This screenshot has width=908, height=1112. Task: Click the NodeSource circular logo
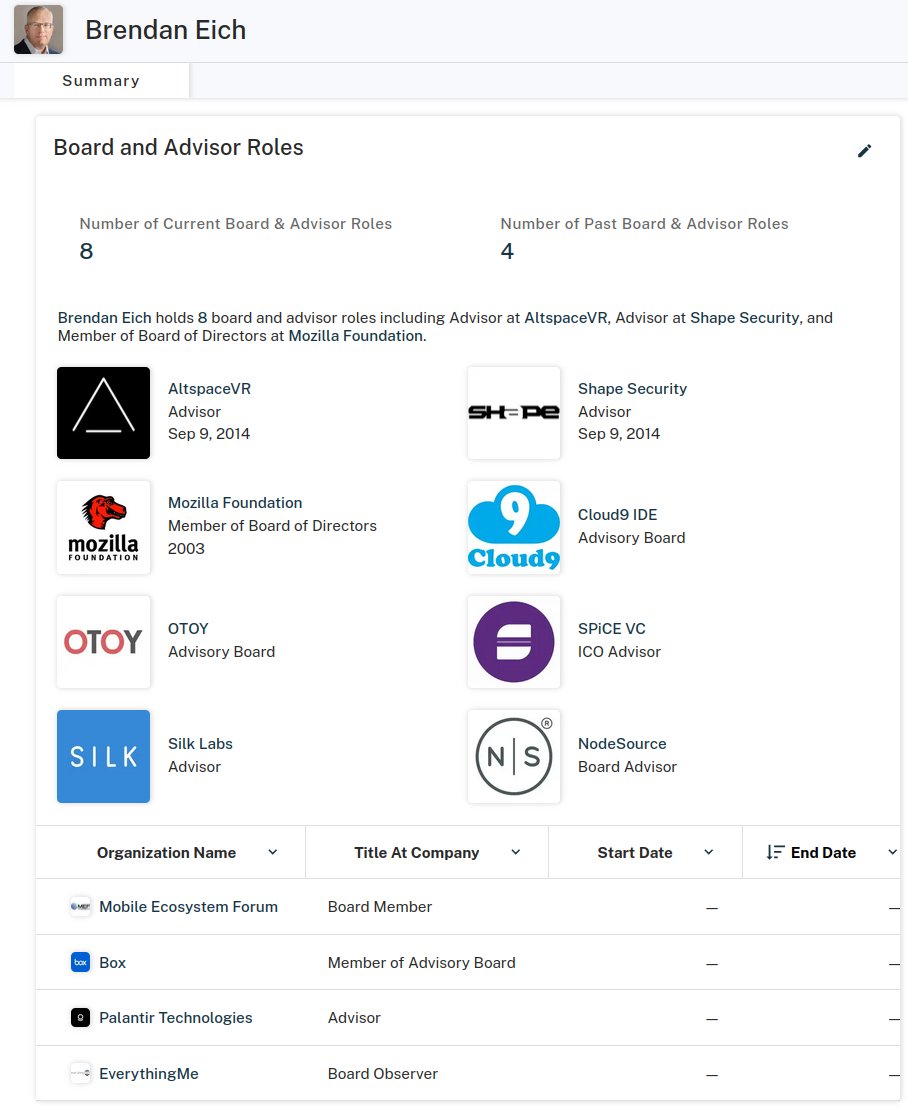point(514,756)
